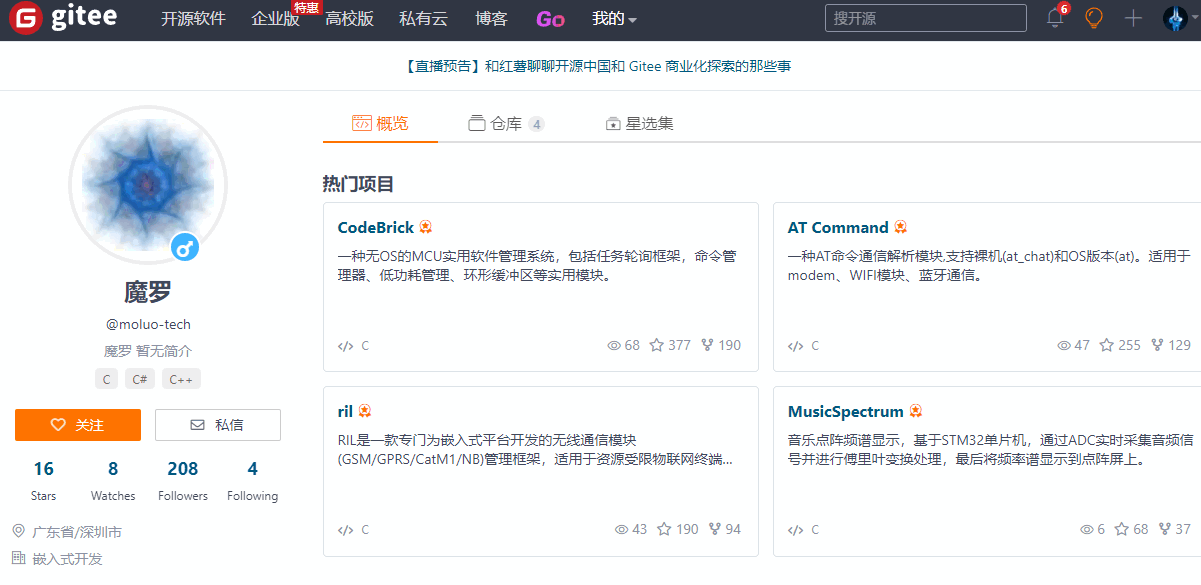Click the 热门项目 heading
Image resolution: width=1201 pixels, height=585 pixels.
click(358, 184)
